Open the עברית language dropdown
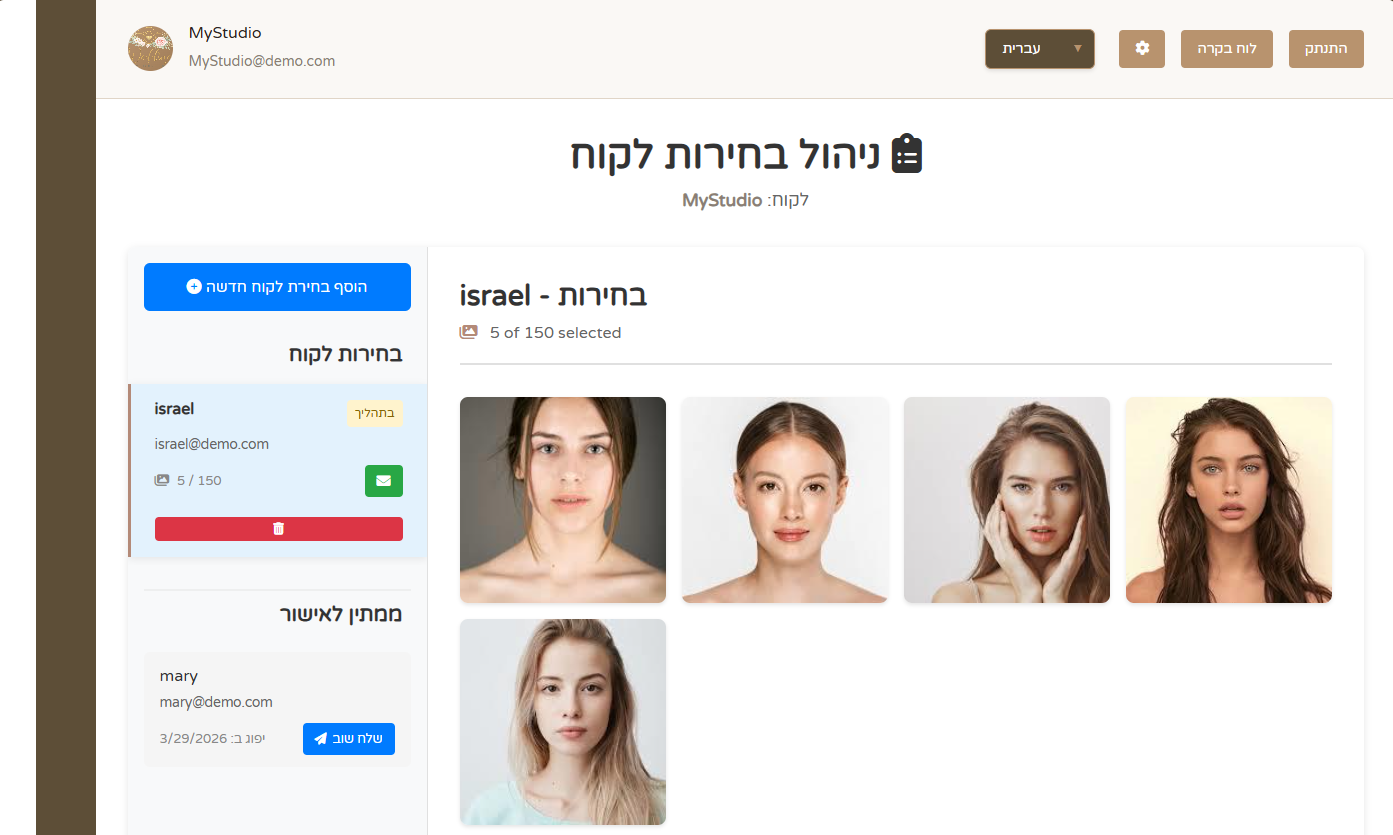Screen dimensions: 1393x835 (x=1040, y=48)
